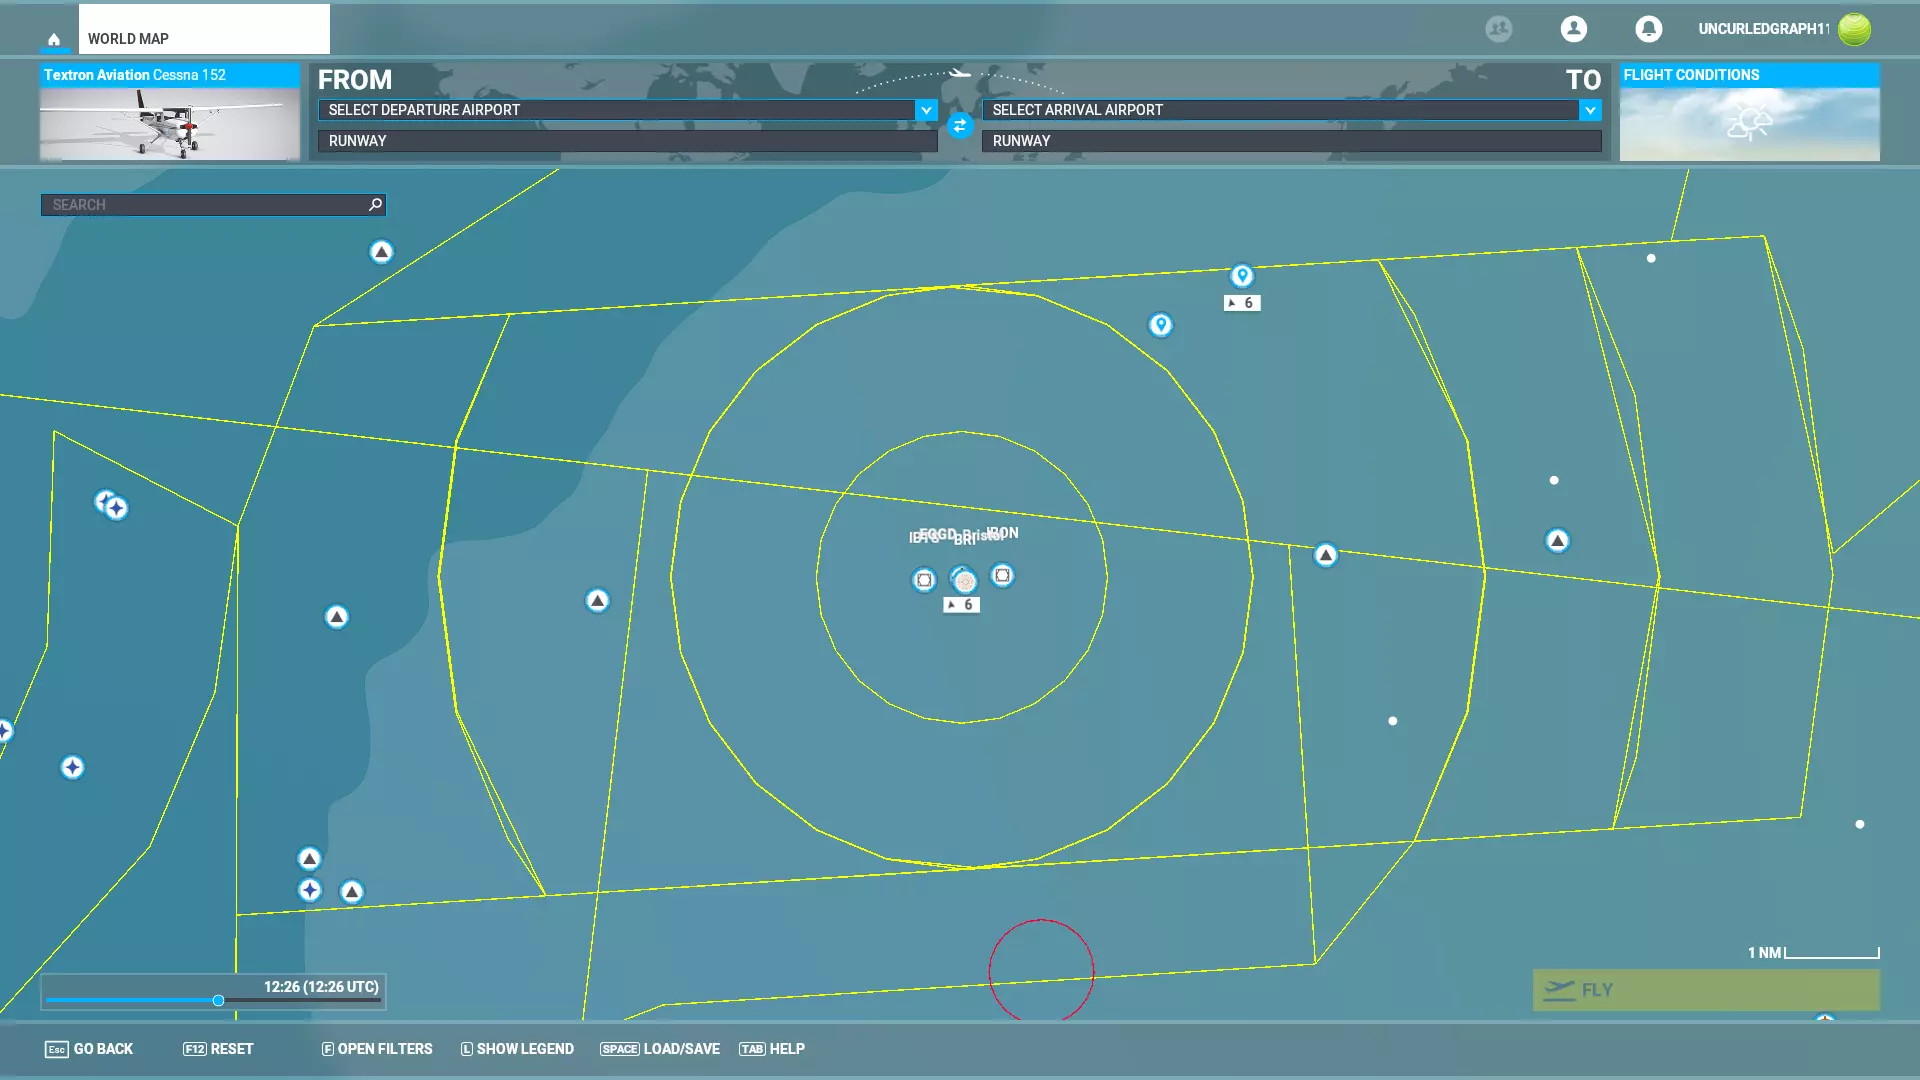1920x1080 pixels.
Task: Adjust the time of day slider handle
Action: (218, 1000)
